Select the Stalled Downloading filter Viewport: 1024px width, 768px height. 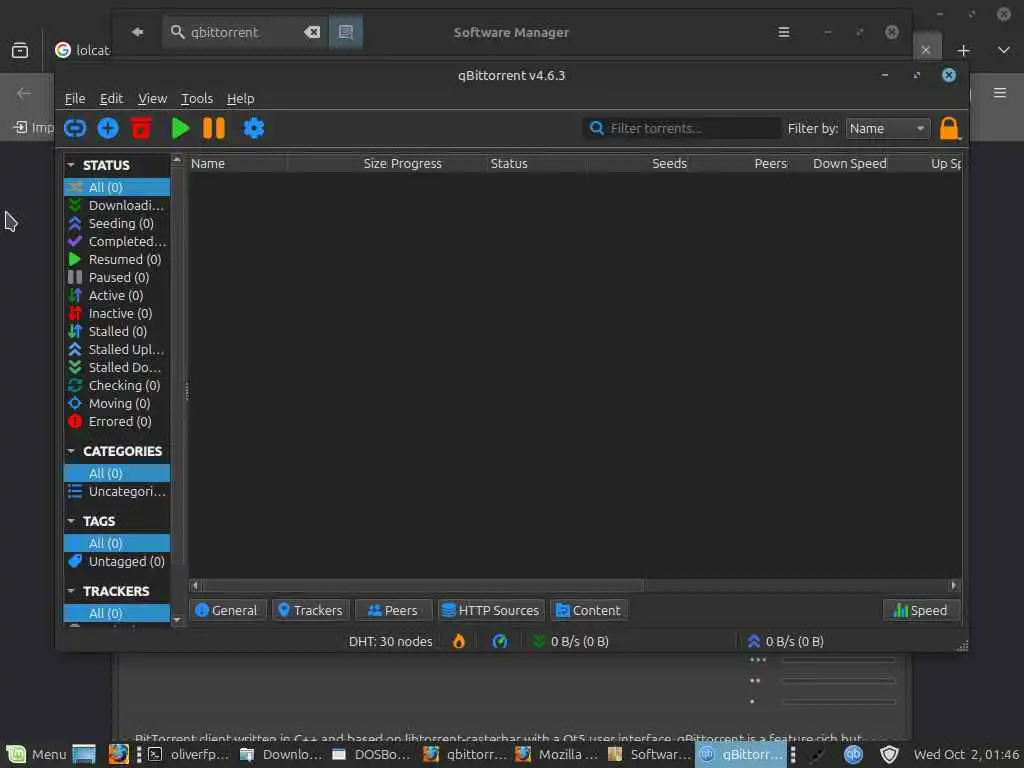click(117, 368)
